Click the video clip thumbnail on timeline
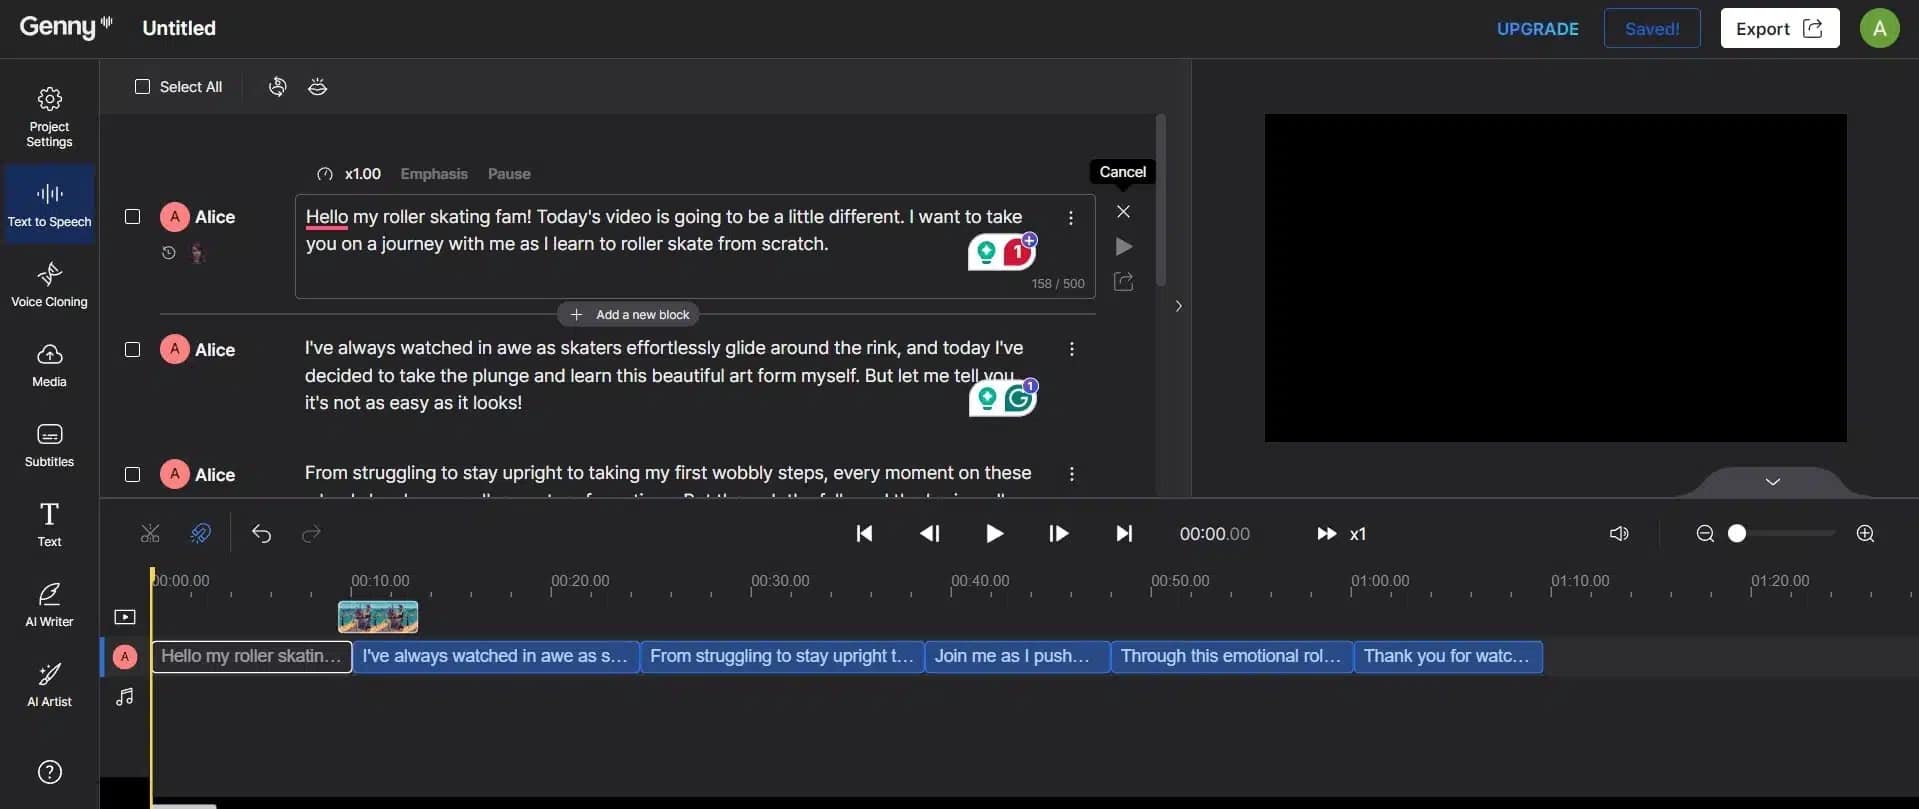 tap(378, 617)
